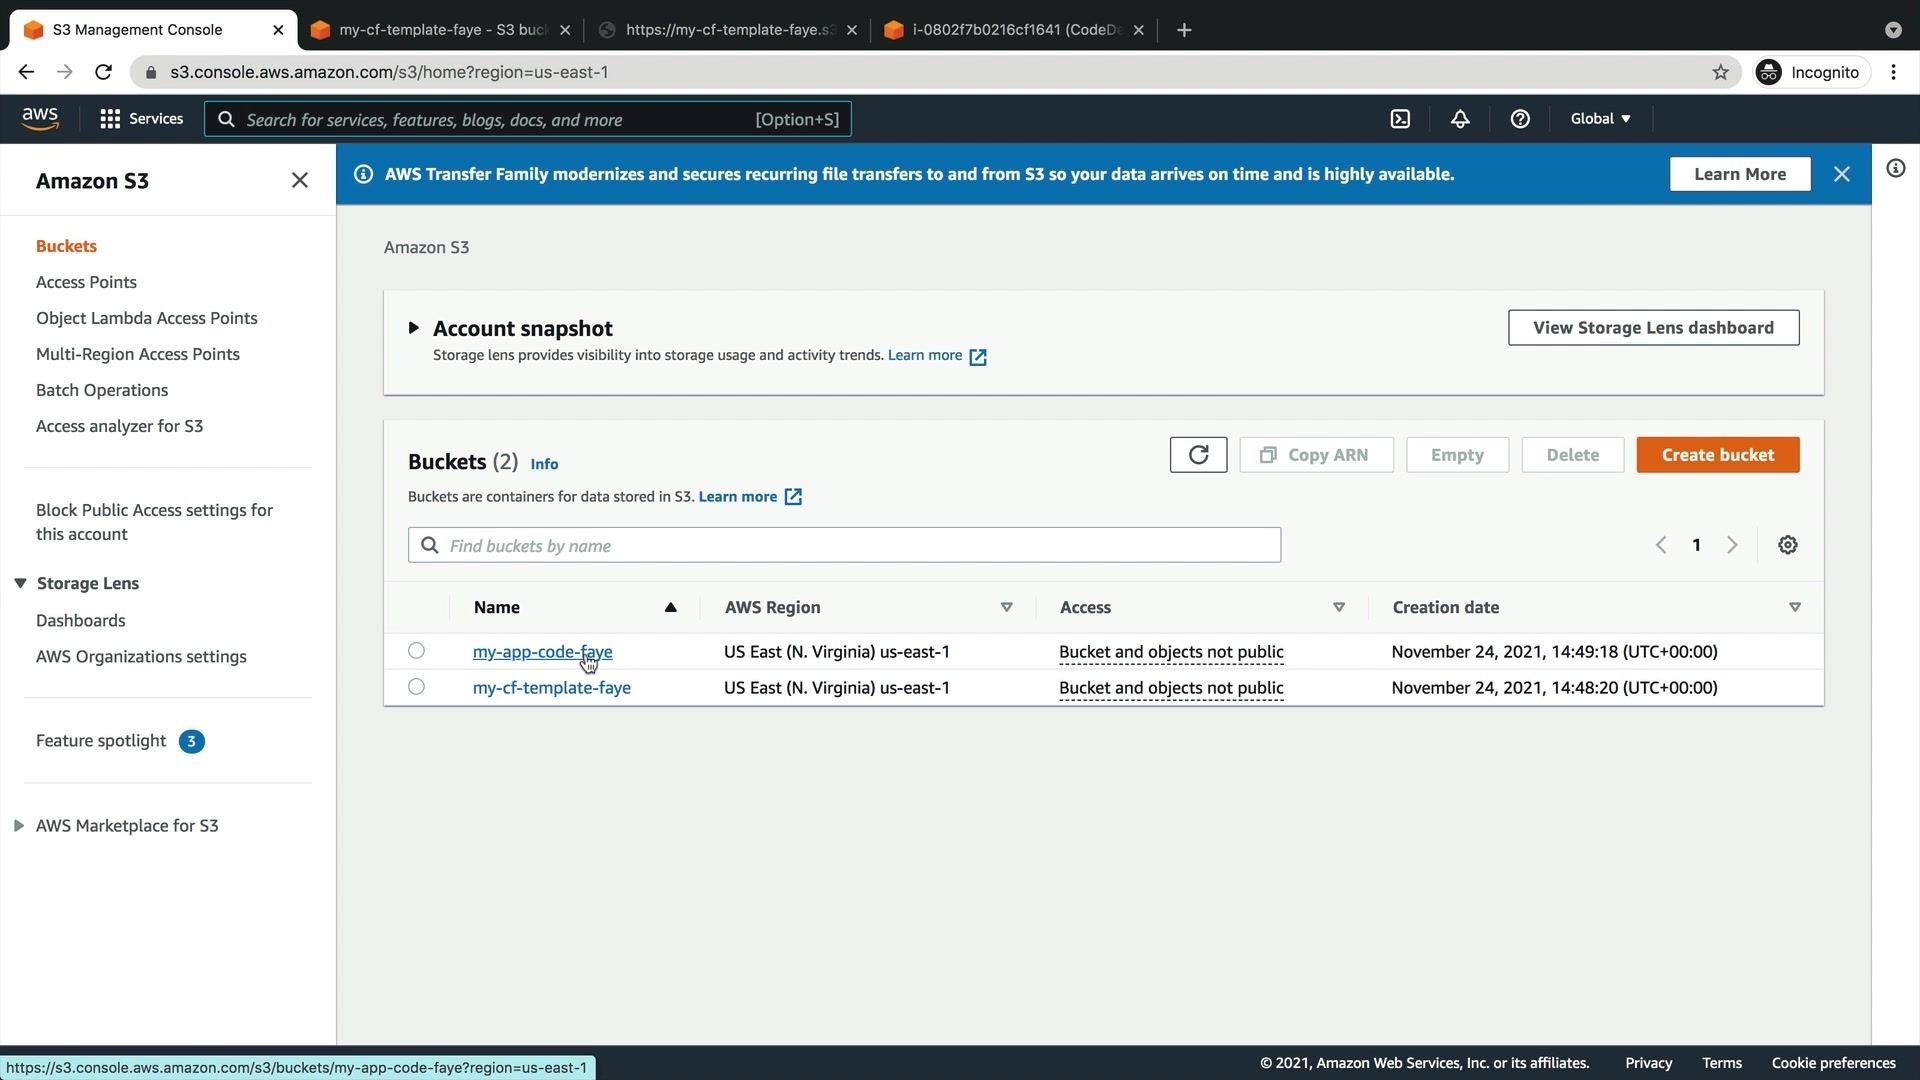This screenshot has width=1920, height=1080.
Task: Expand AWS Marketplace for S3
Action: point(18,825)
